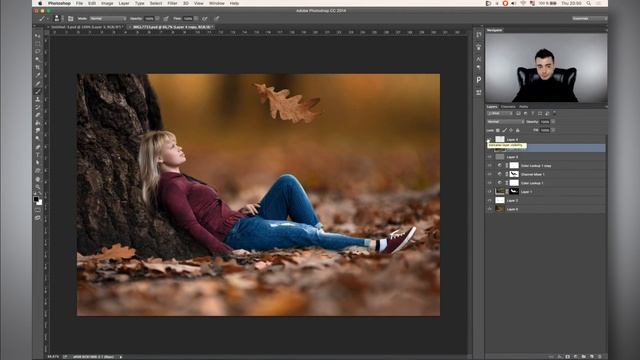Toggle visibility of Layer 0
The height and width of the screenshot is (360, 640).
(x=489, y=209)
